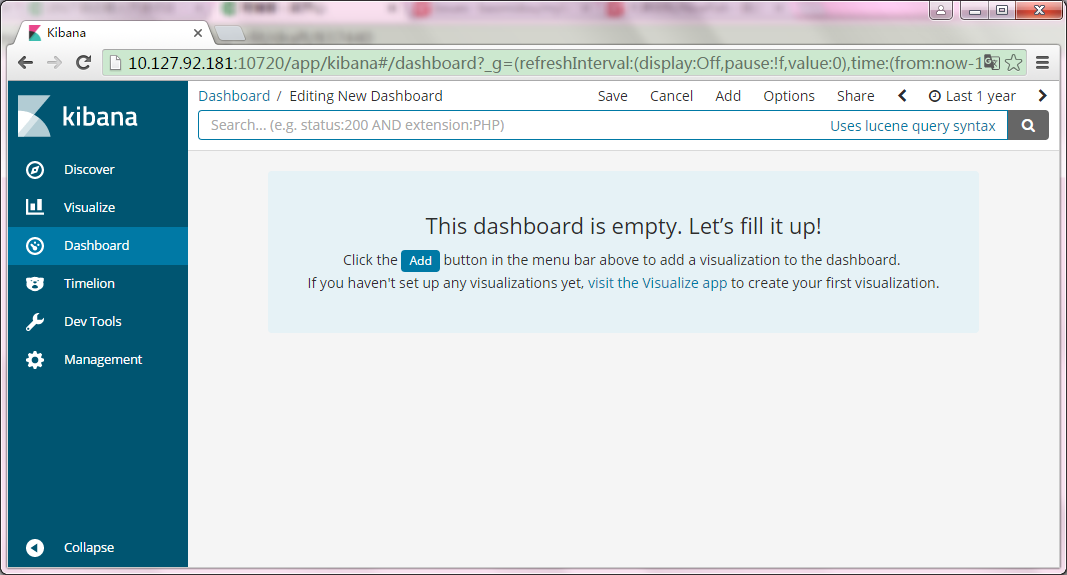Screen dimensions: 1067x575
Task: Open dashboard Options
Action: [789, 96]
